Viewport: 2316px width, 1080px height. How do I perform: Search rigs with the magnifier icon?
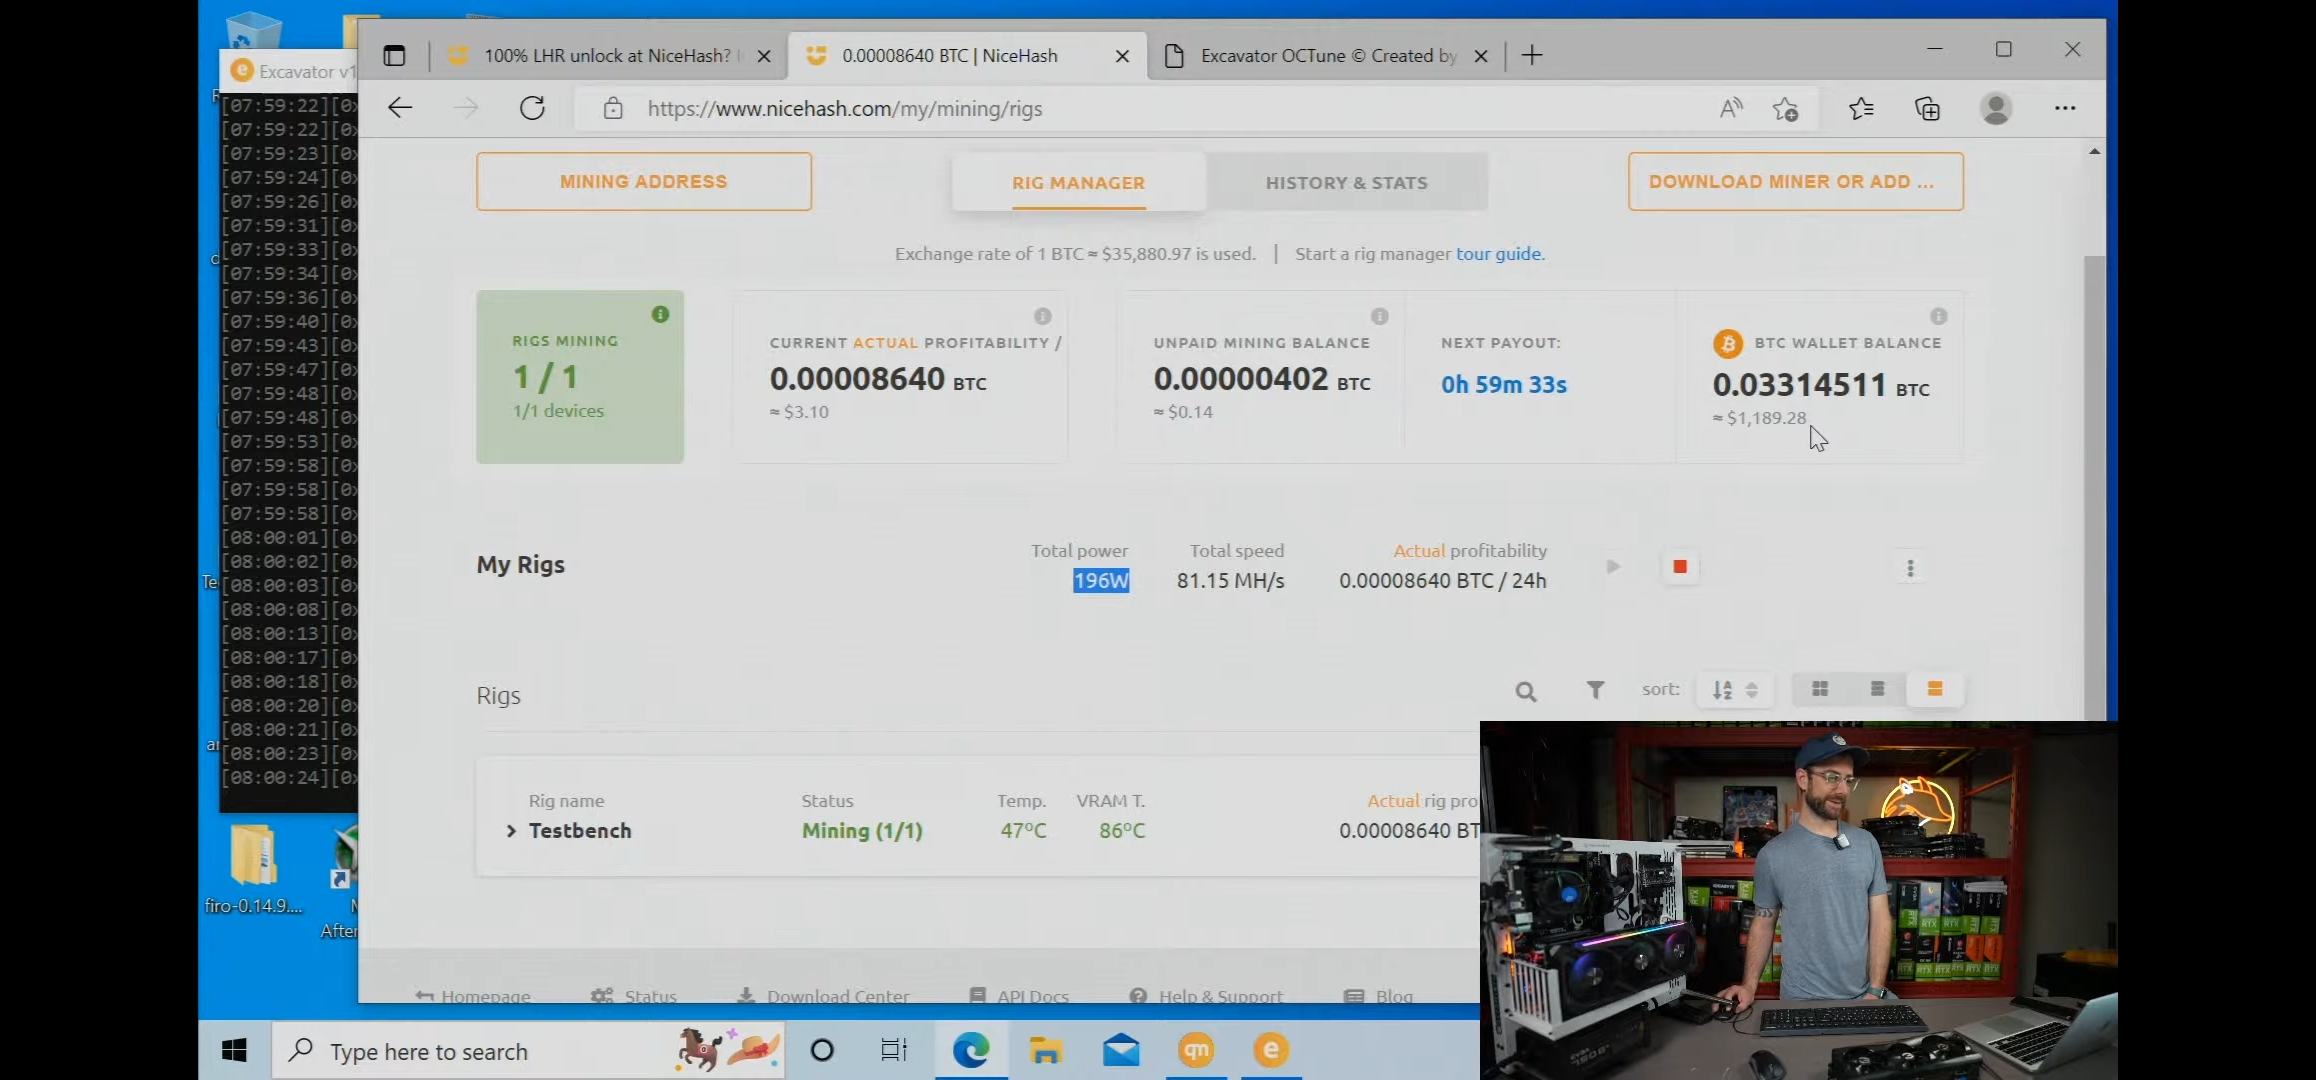pyautogui.click(x=1525, y=691)
